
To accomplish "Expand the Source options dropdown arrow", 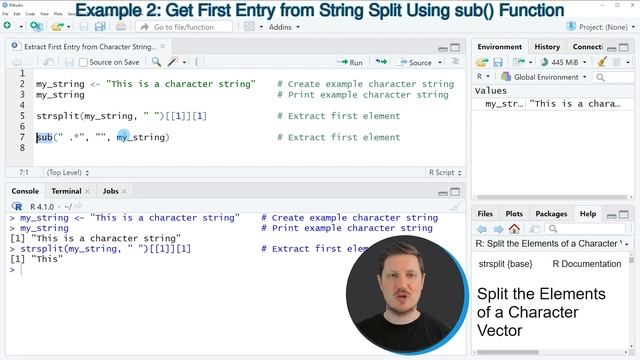I will click(x=440, y=62).
